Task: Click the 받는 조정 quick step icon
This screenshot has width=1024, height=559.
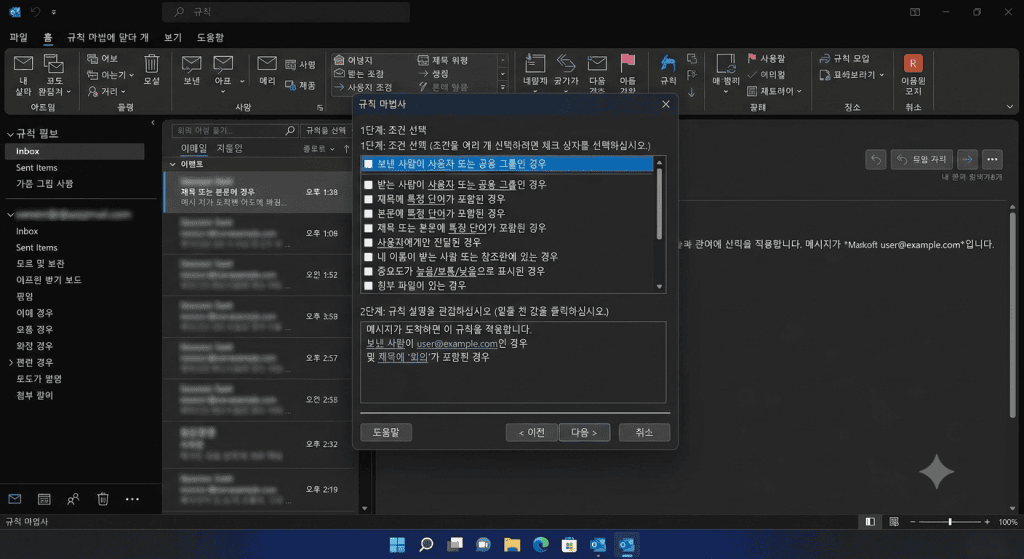Action: pos(339,73)
